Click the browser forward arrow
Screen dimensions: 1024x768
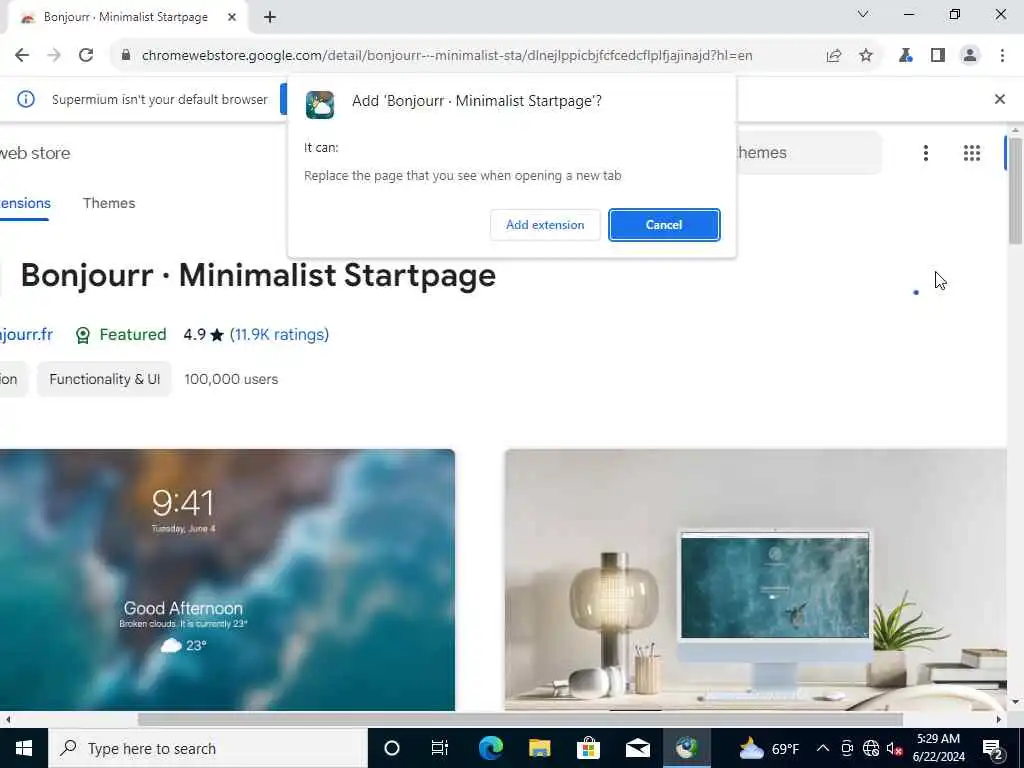click(54, 56)
